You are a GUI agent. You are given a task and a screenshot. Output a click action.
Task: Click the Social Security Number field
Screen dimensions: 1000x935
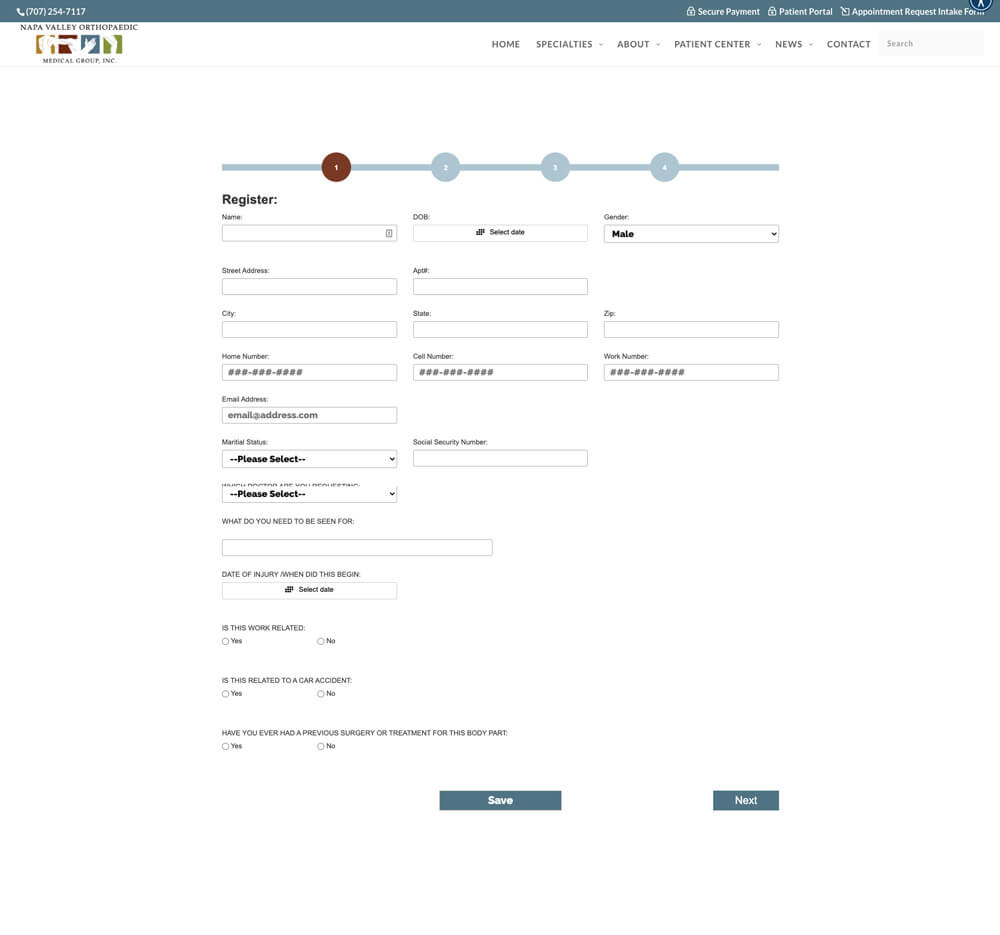point(500,458)
